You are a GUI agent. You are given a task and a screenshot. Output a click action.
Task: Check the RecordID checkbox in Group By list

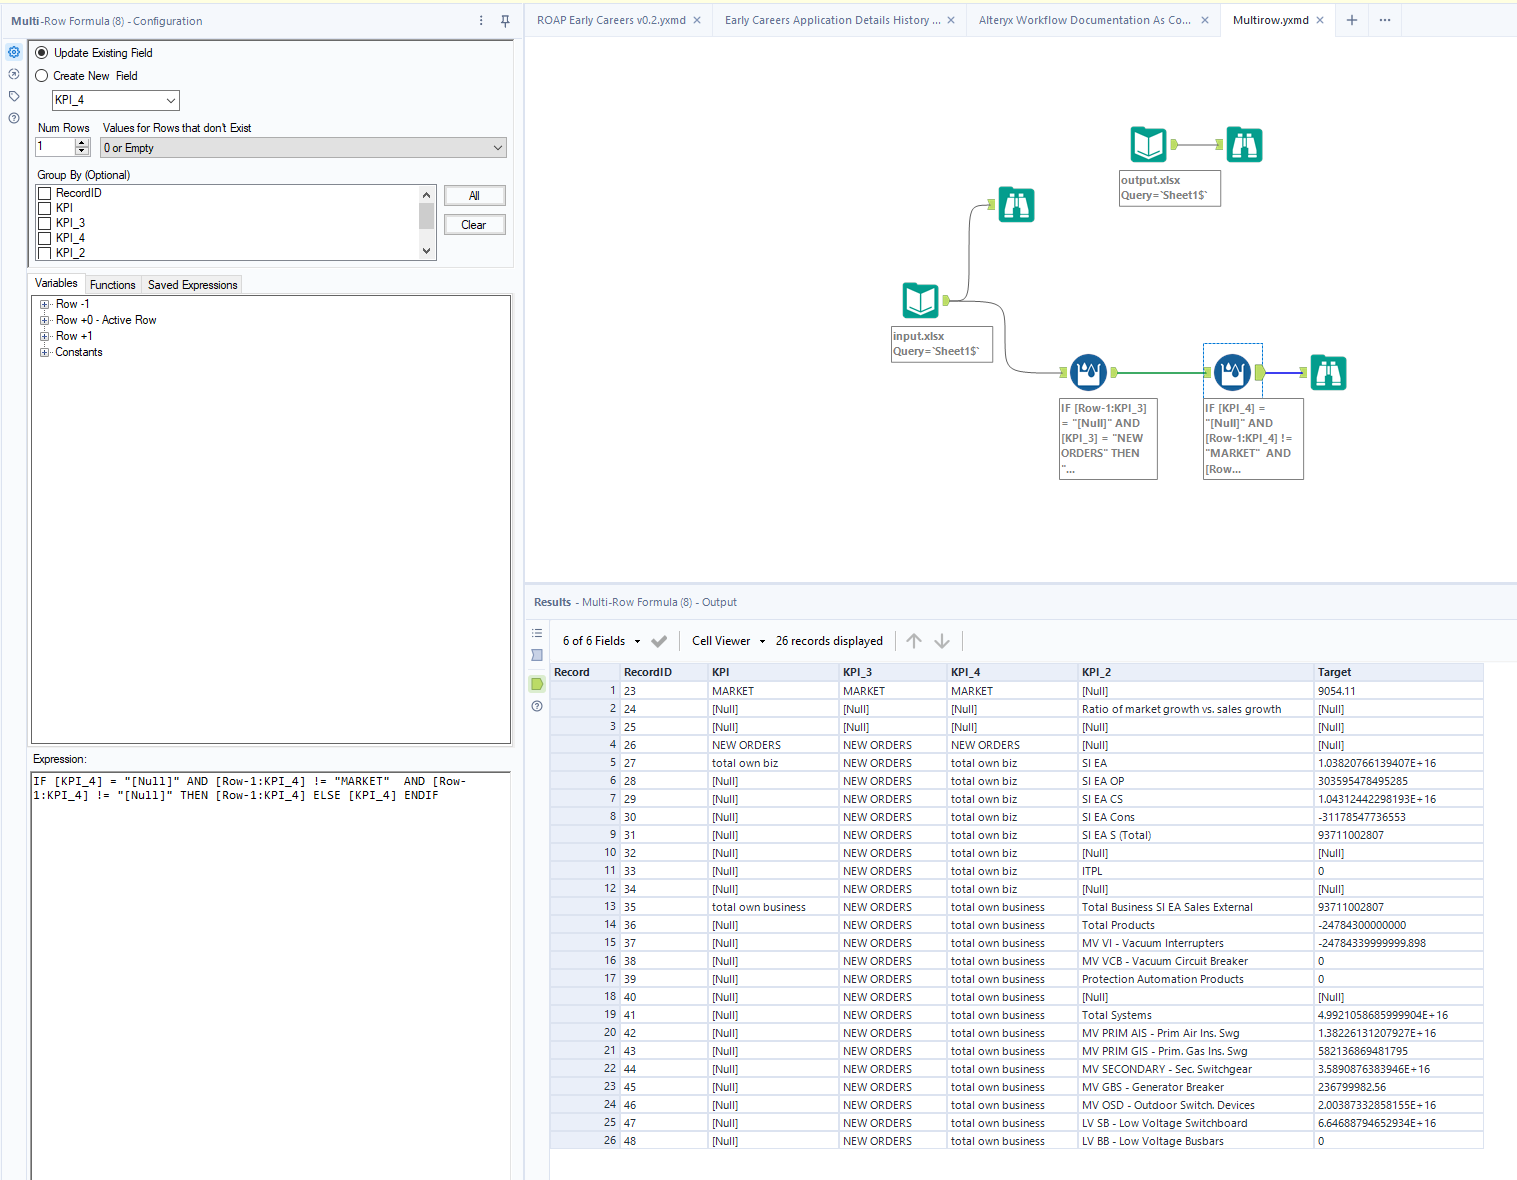[45, 193]
